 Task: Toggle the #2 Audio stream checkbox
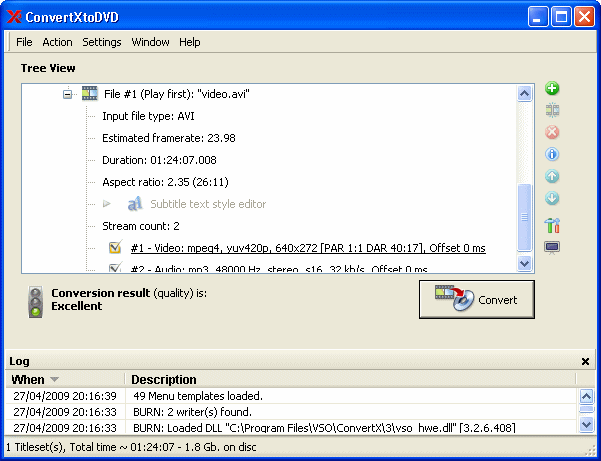(x=115, y=267)
